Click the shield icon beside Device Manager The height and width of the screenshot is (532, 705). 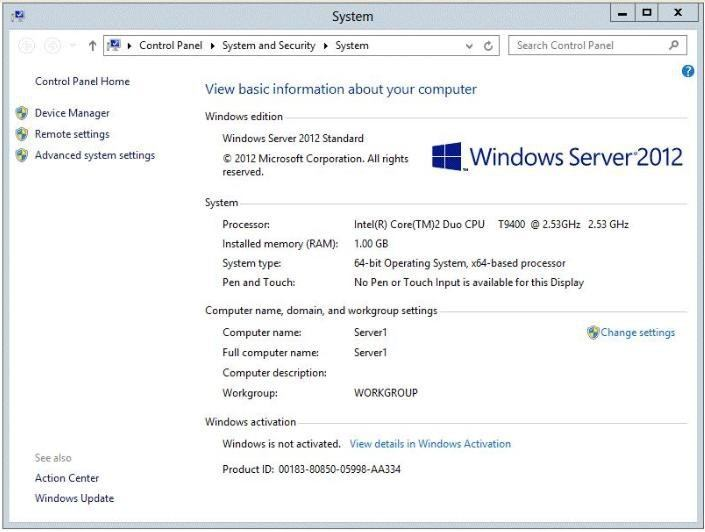[22, 114]
